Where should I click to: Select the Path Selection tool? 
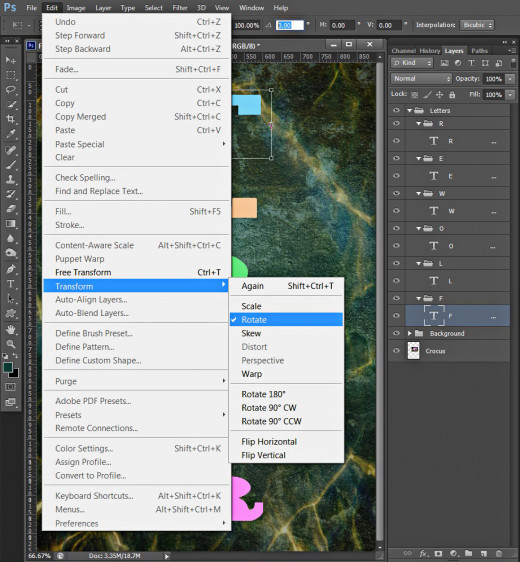coord(11,299)
